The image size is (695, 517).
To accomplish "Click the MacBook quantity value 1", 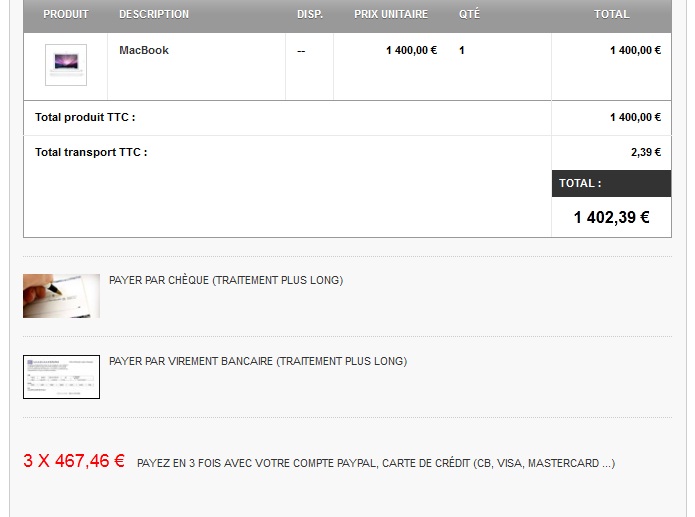I will point(462,51).
